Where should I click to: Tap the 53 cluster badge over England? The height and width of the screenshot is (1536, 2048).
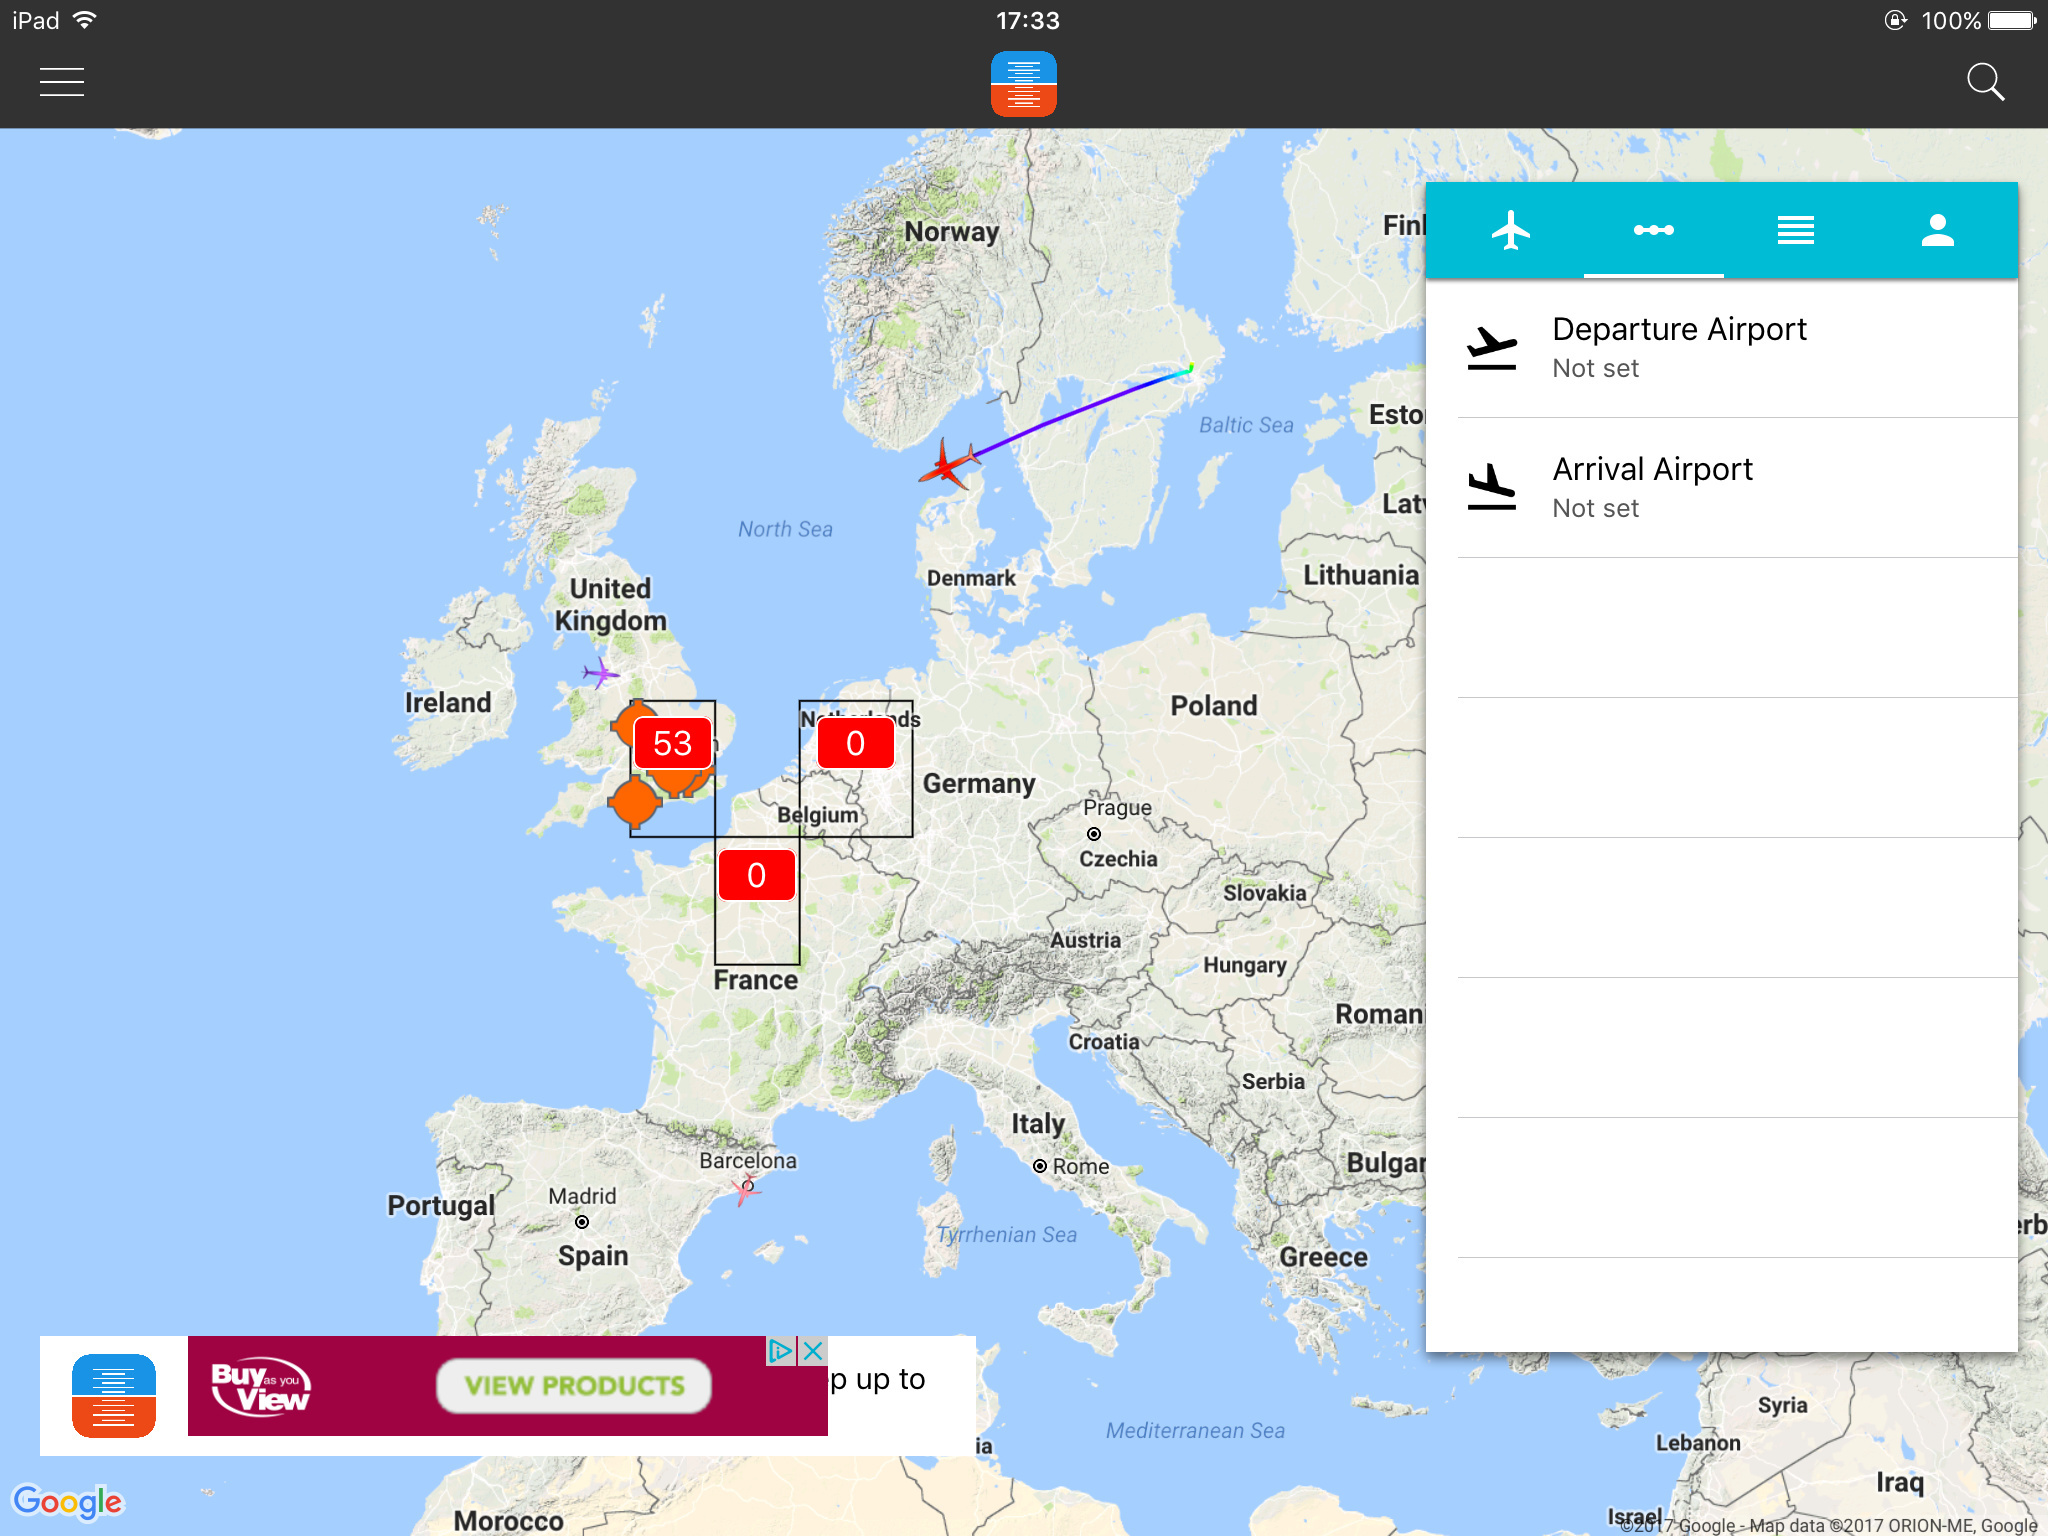pyautogui.click(x=672, y=743)
